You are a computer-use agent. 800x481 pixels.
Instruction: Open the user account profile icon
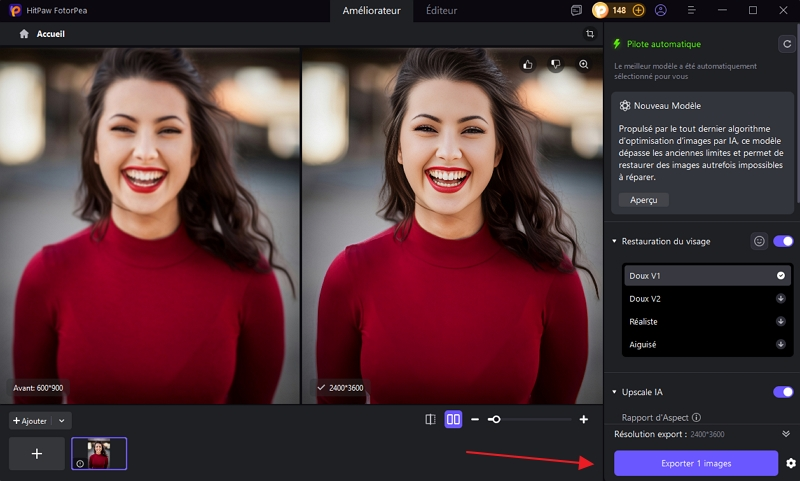pos(661,10)
